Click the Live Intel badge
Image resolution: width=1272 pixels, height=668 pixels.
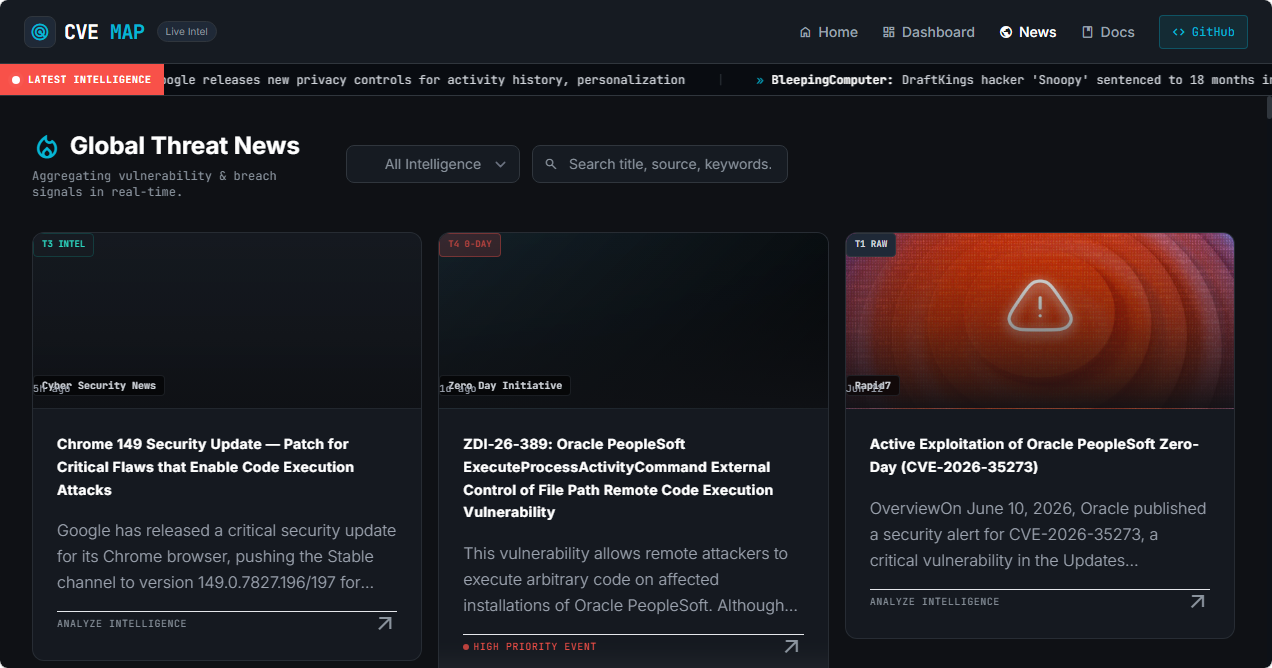coord(187,32)
